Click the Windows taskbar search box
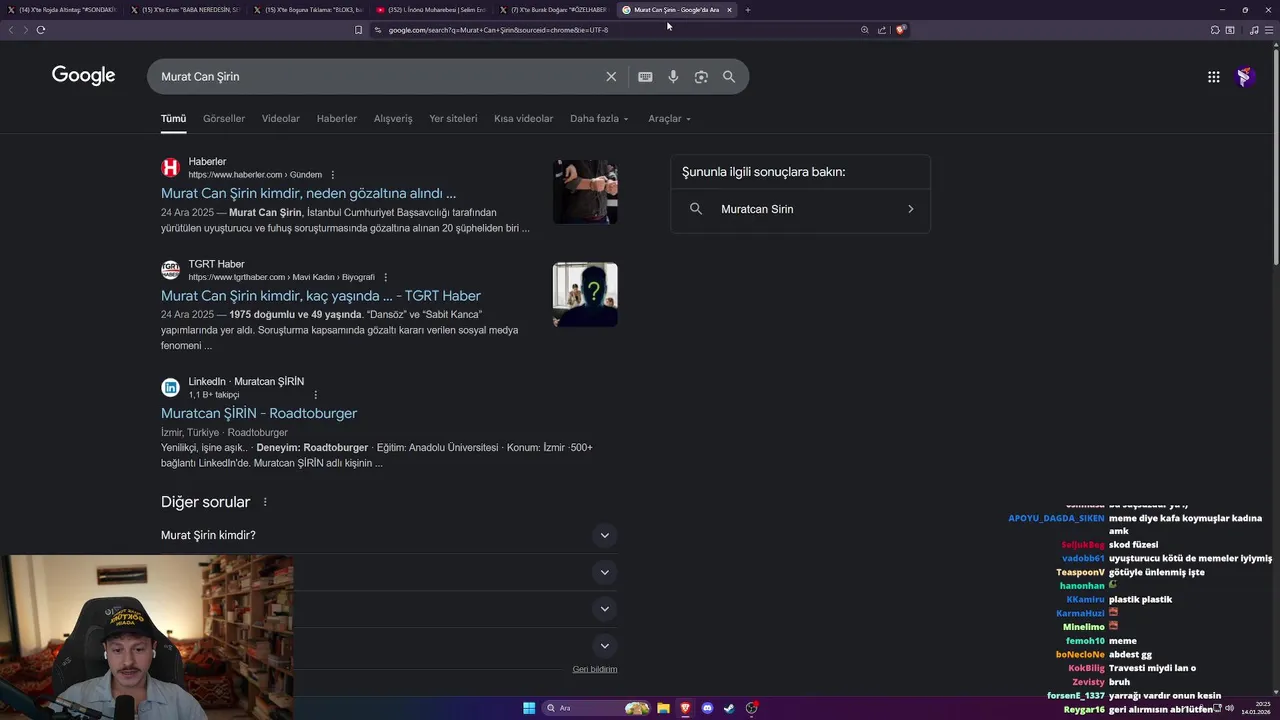The width and height of the screenshot is (1280, 720). [x=597, y=708]
